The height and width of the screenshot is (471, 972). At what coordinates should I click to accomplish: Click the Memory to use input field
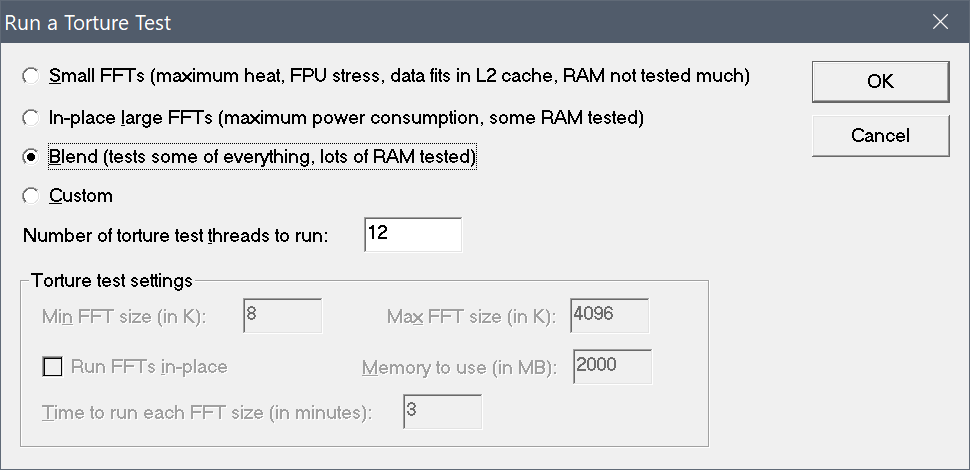click(612, 366)
